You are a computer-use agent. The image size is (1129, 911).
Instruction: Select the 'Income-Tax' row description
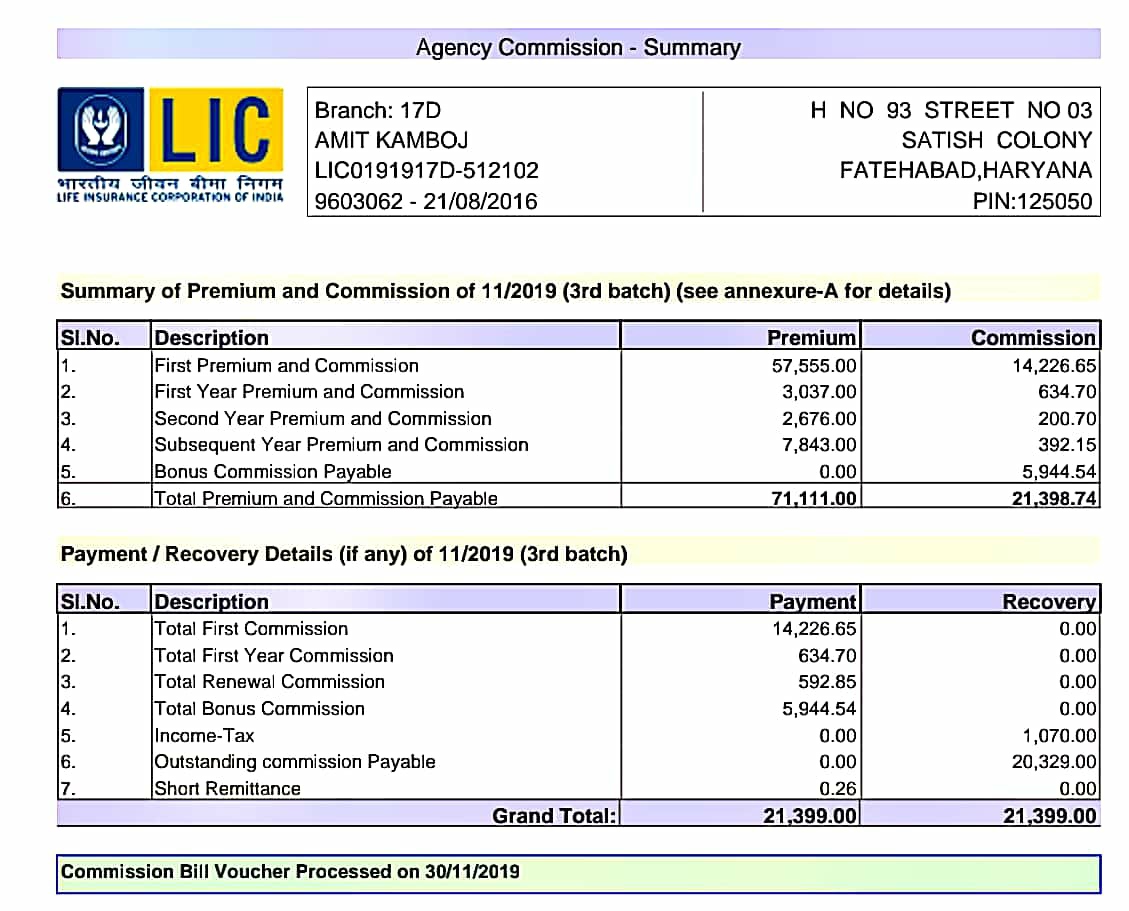tap(204, 735)
